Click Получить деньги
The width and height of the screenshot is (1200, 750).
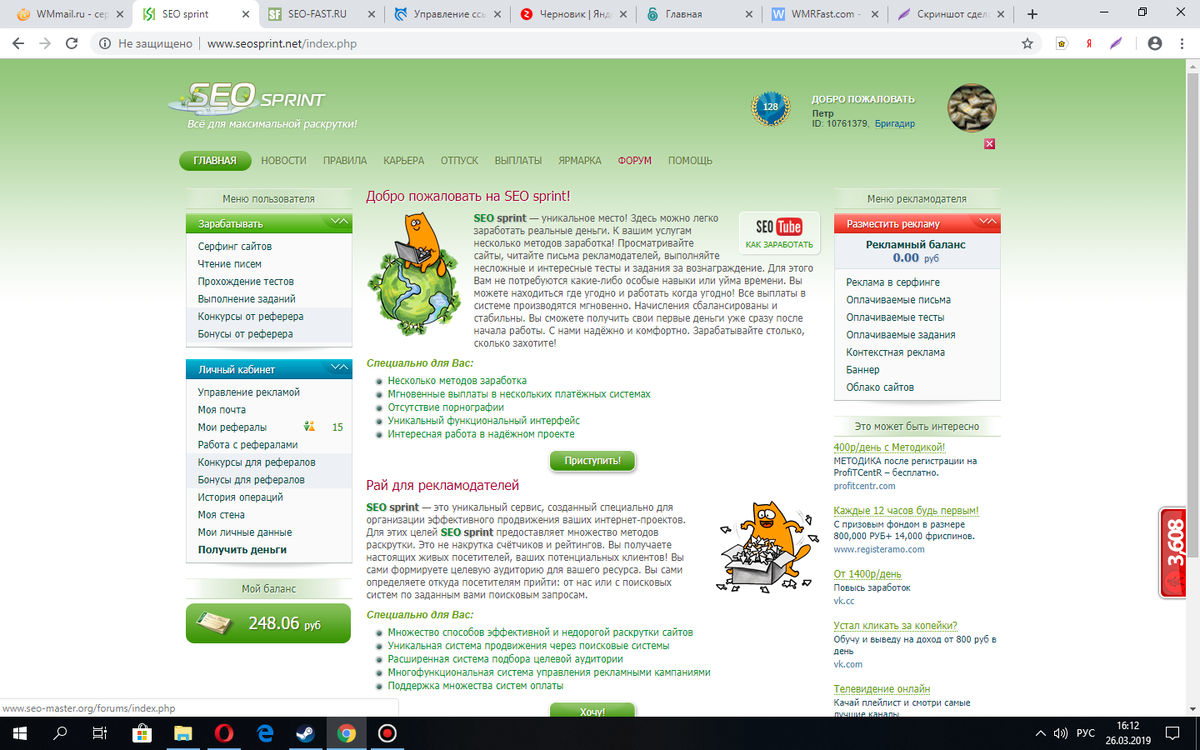pyautogui.click(x=242, y=549)
